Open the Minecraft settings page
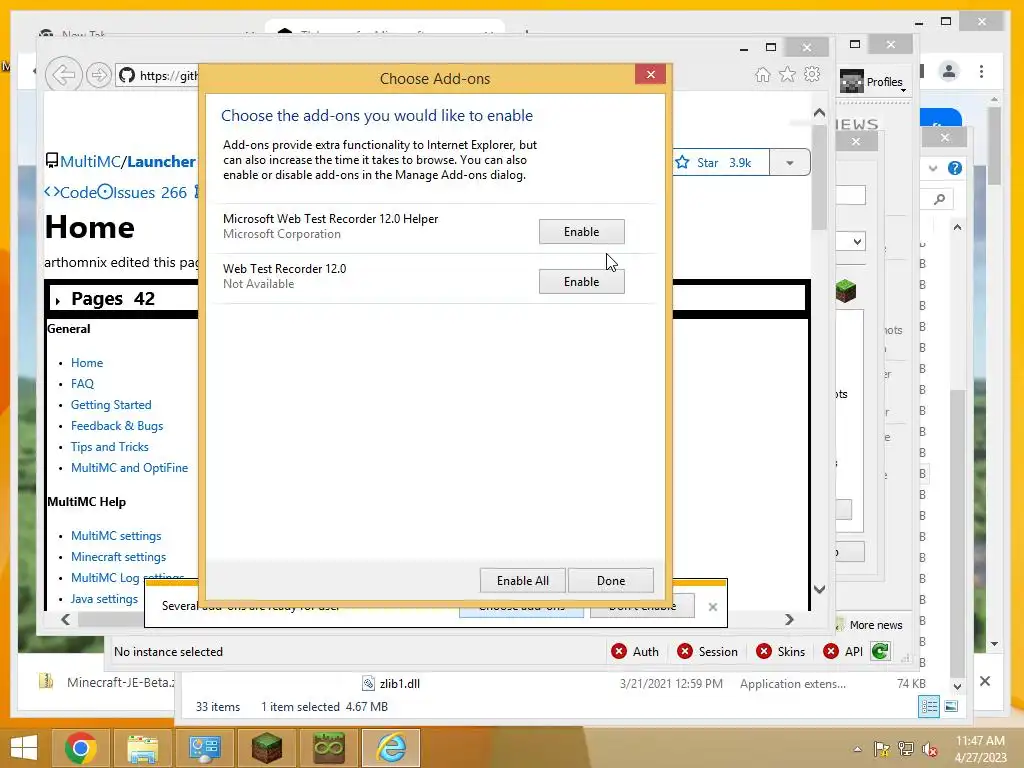The width and height of the screenshot is (1024, 768). (x=118, y=556)
